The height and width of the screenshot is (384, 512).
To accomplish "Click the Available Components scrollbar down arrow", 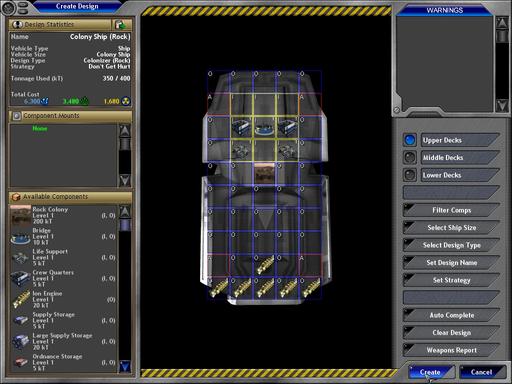I will (125, 366).
